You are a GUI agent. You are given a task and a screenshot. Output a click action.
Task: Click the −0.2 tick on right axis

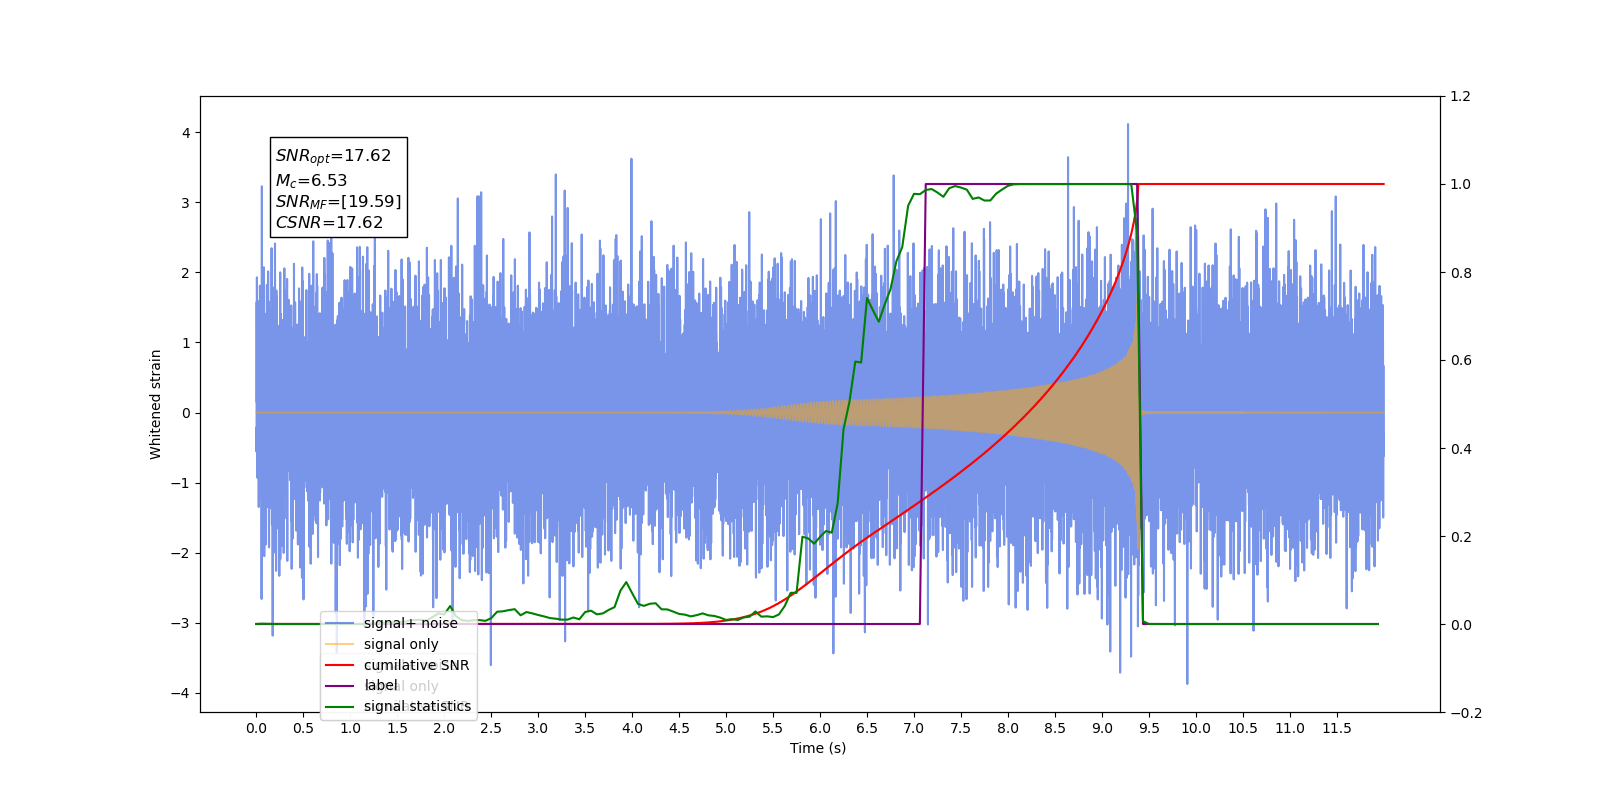click(1465, 713)
